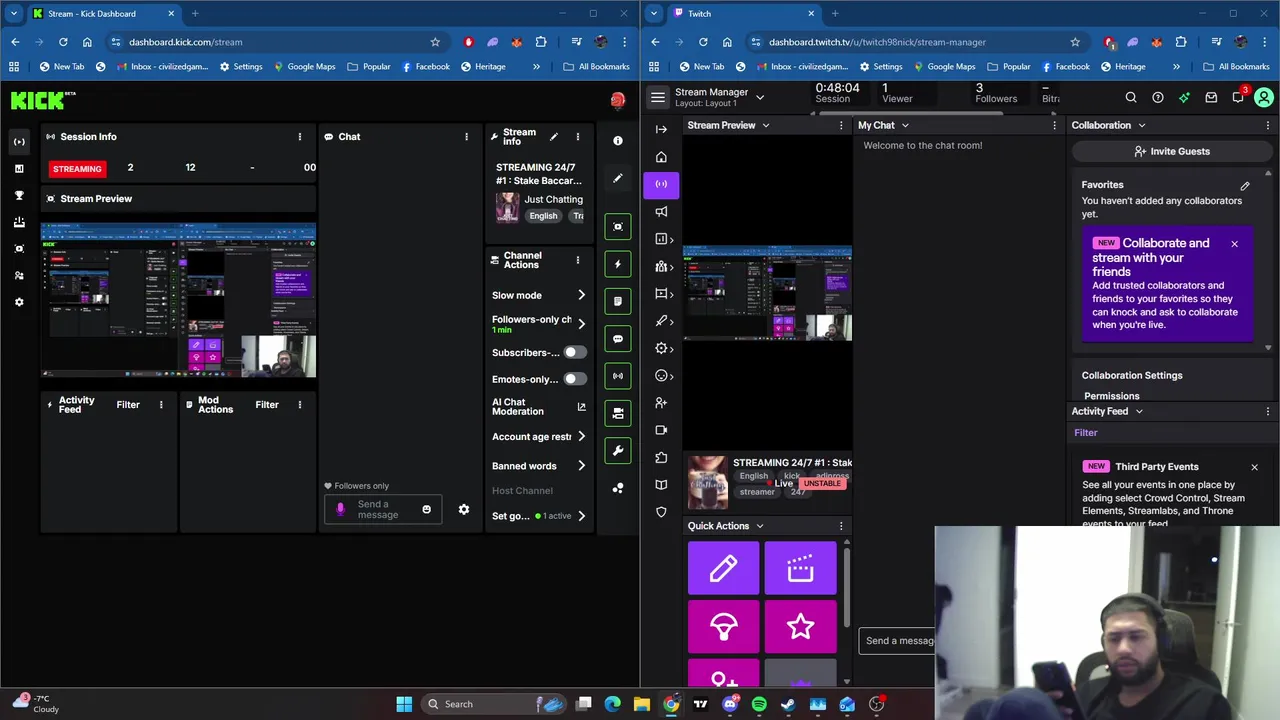Open File Explorer from the Windows taskbar
Screen dimensions: 1280x720
(x=642, y=704)
